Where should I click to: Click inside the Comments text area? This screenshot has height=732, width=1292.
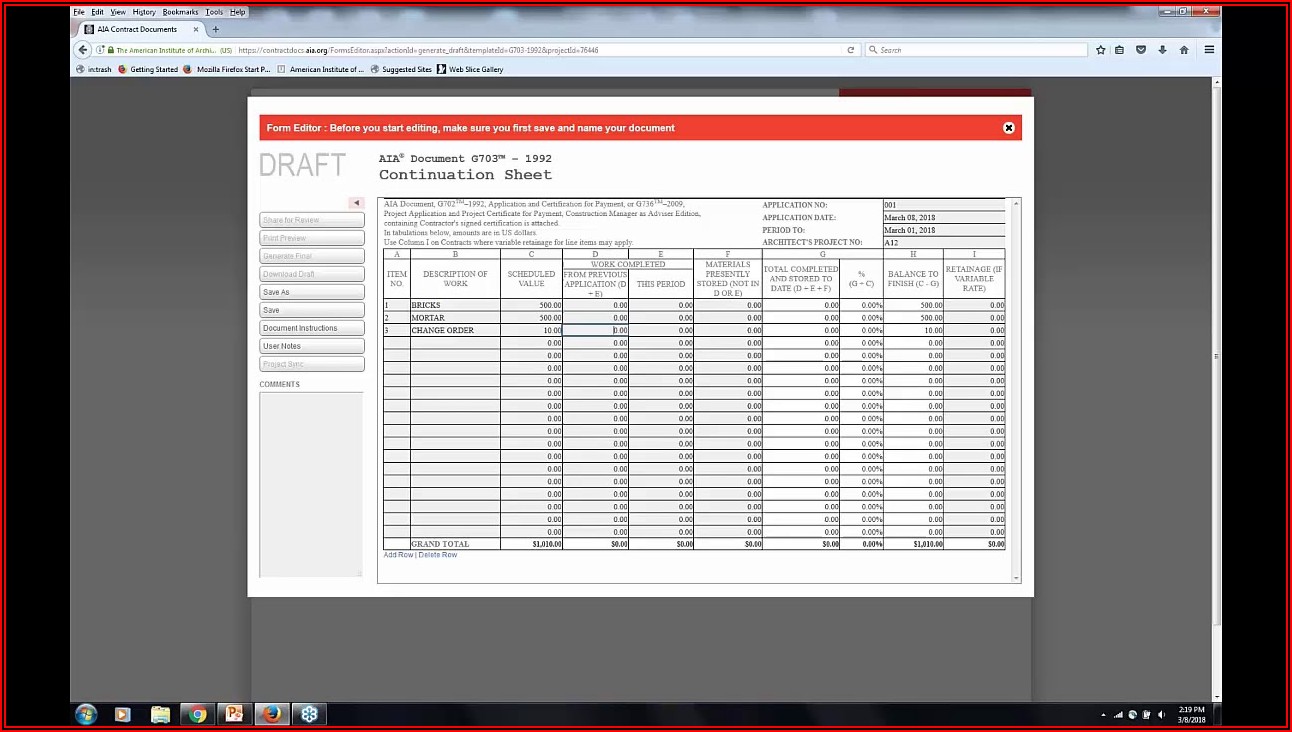point(311,484)
